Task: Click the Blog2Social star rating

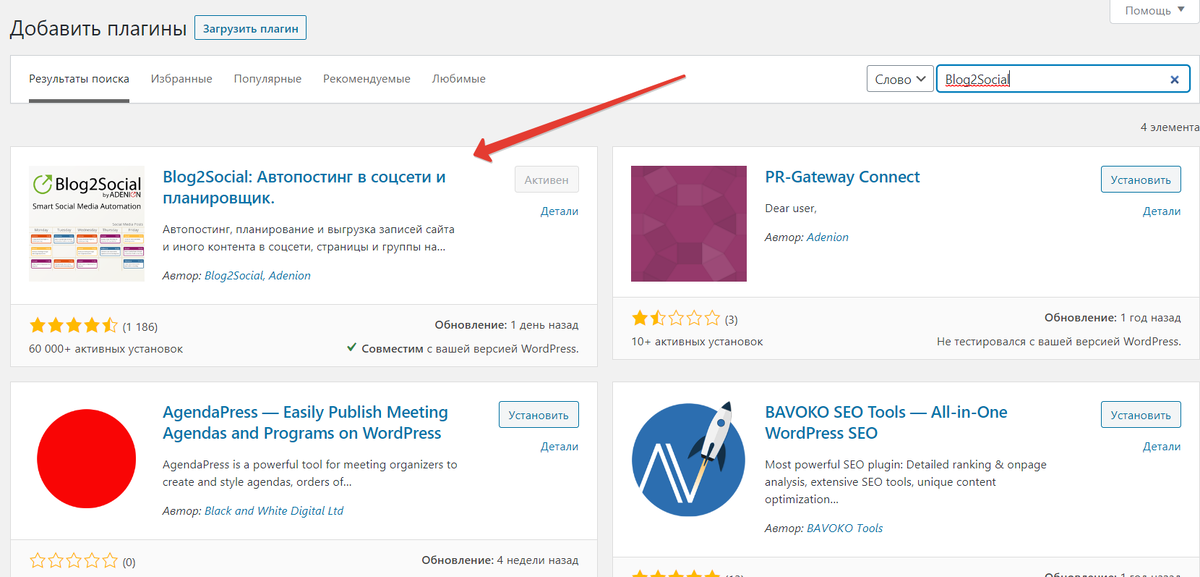Action: click(x=74, y=325)
